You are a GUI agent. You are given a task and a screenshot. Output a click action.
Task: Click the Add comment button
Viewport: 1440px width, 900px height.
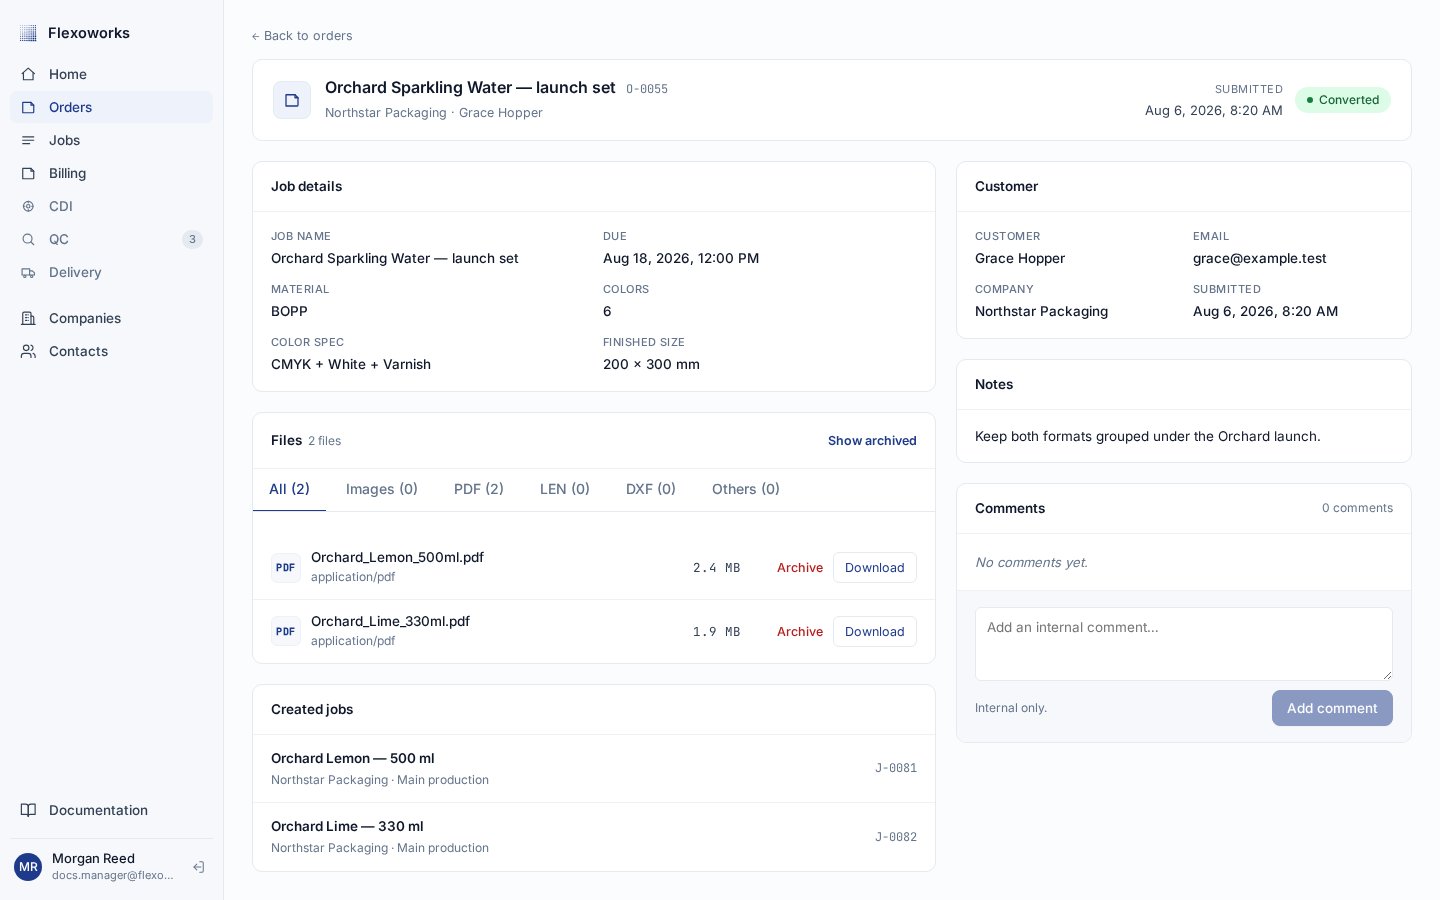coord(1332,708)
